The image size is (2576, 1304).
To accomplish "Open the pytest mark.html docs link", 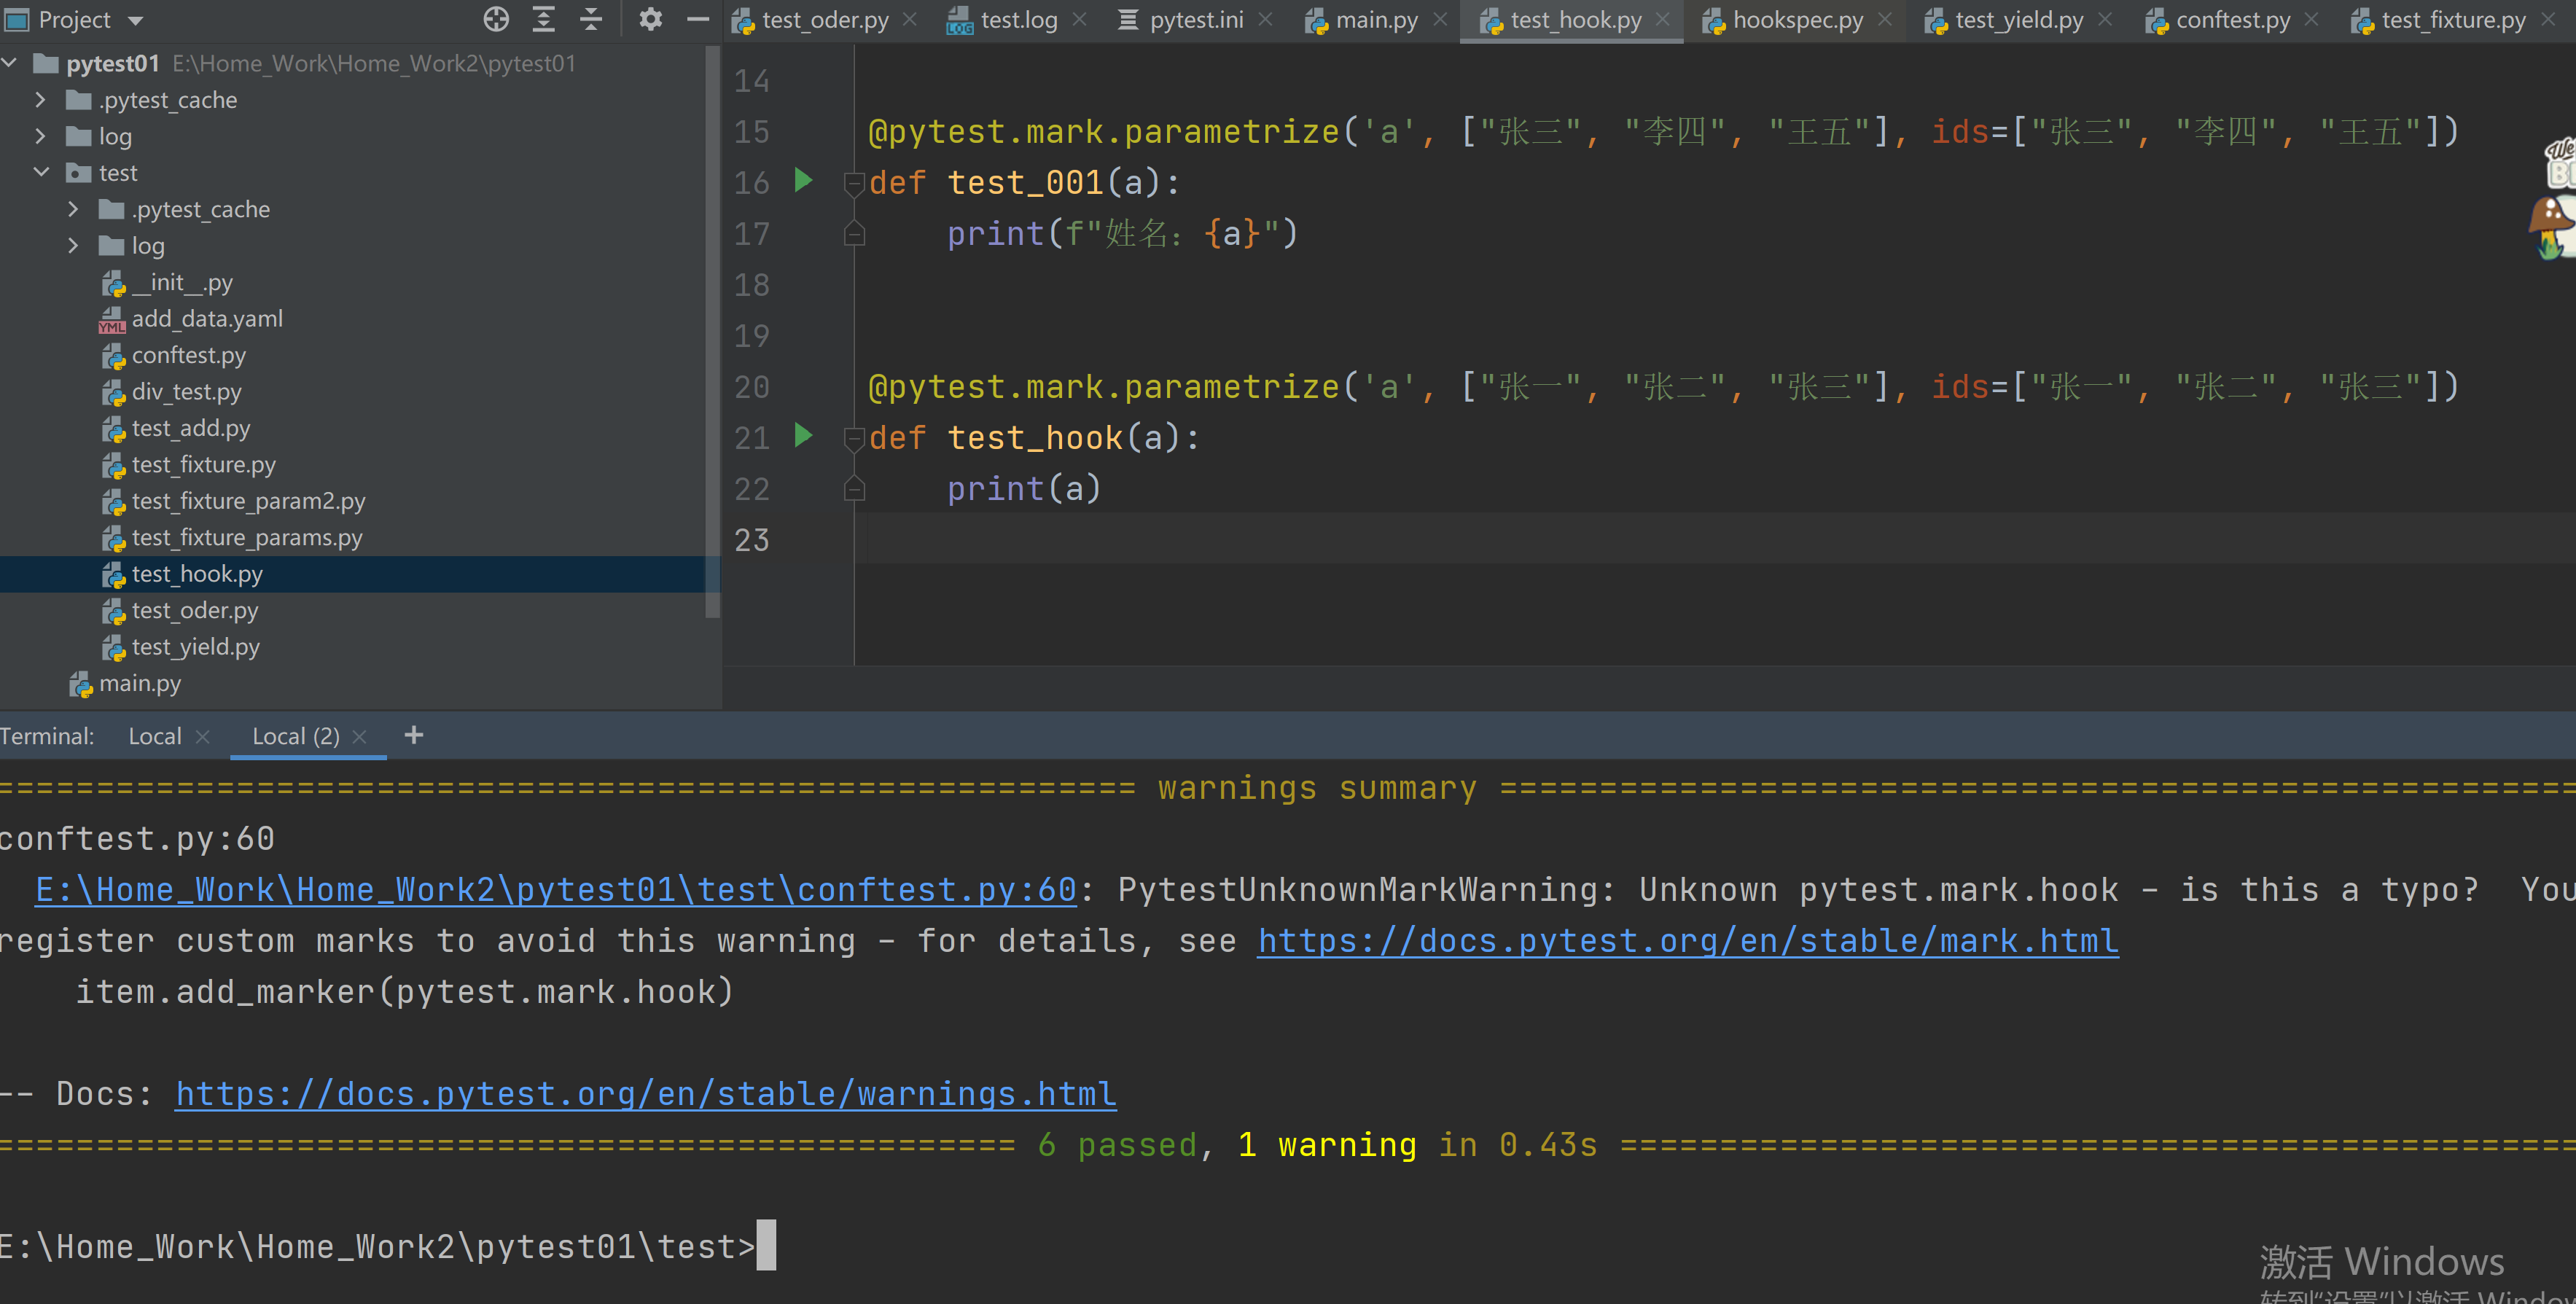I will click(1687, 941).
